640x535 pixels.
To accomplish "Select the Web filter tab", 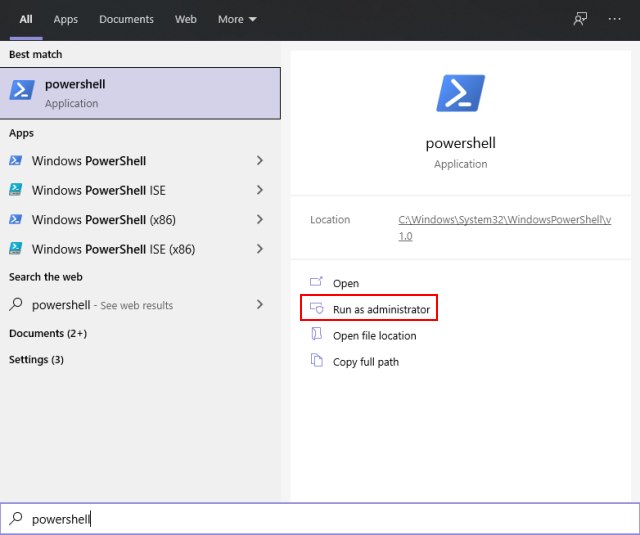I will (x=186, y=19).
